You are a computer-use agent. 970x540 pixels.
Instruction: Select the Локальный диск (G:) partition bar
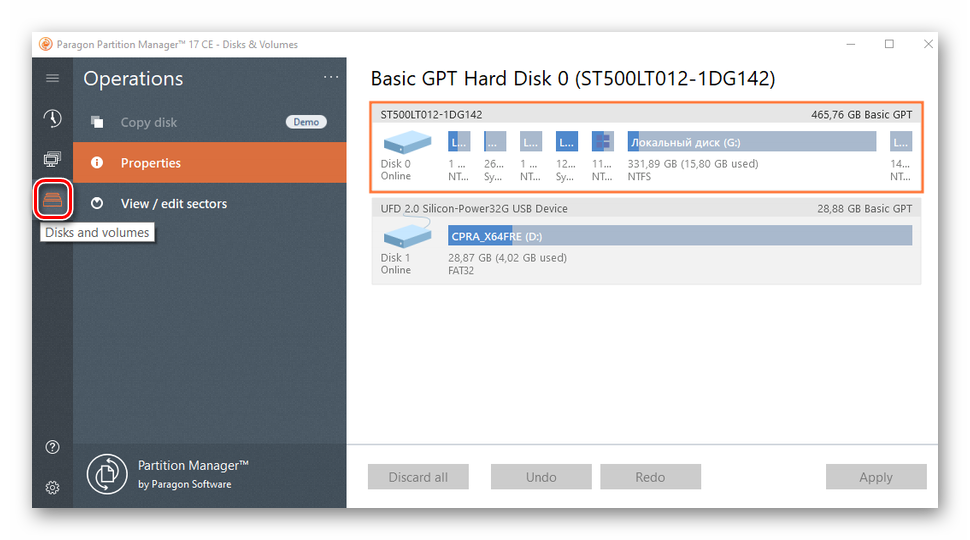751,142
